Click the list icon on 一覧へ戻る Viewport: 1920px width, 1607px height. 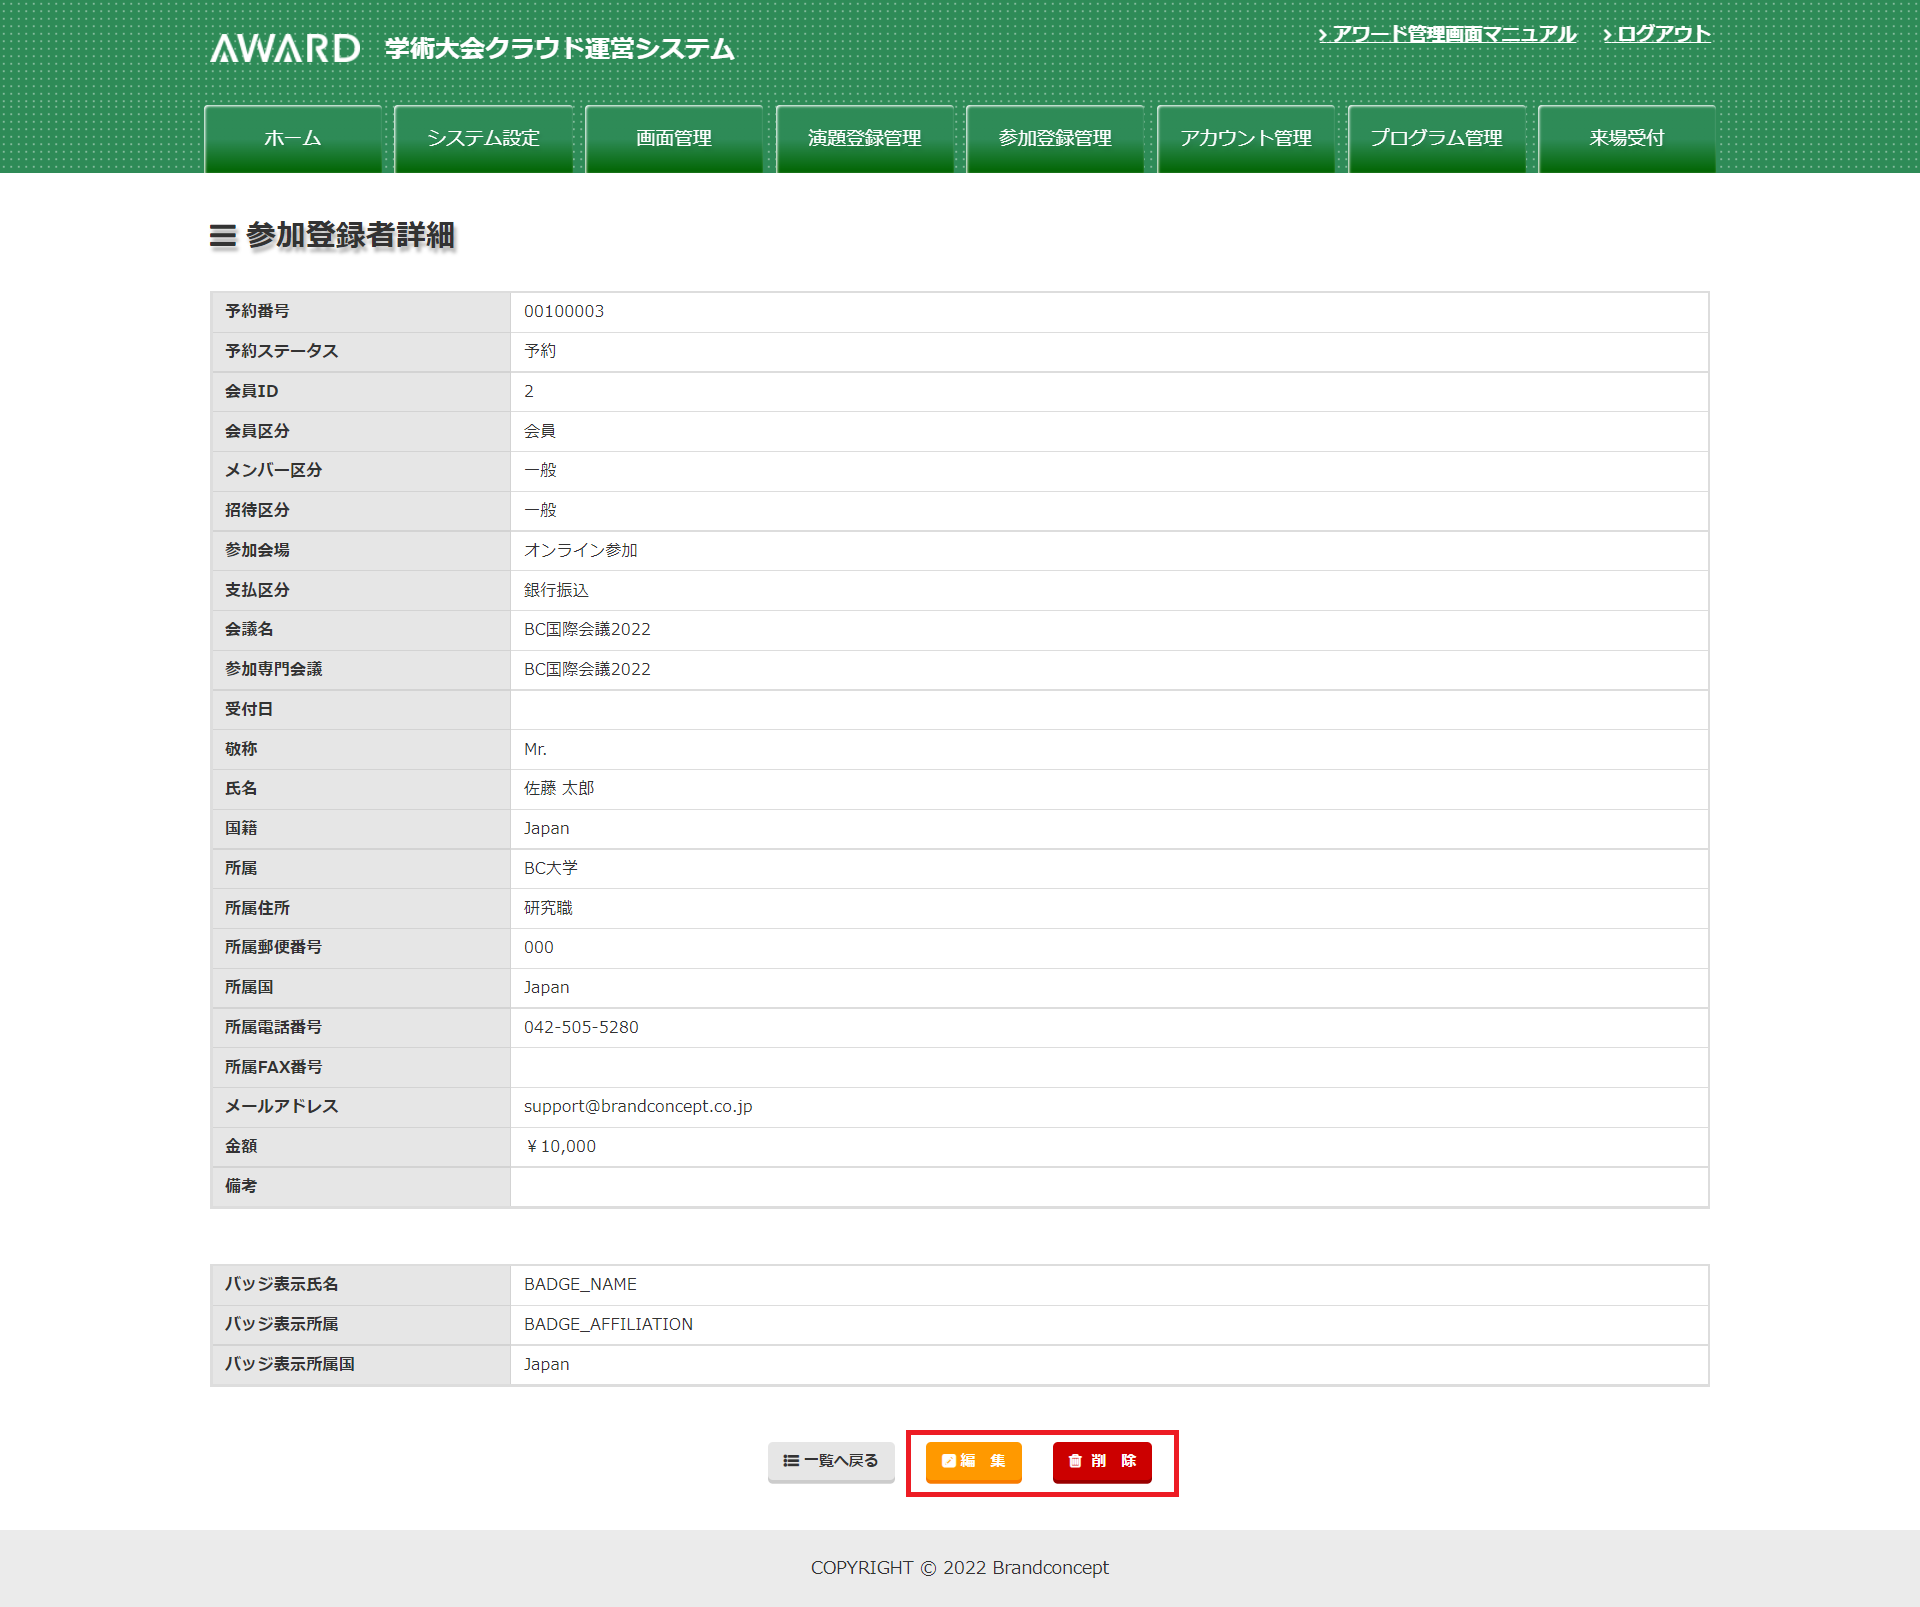click(x=790, y=1461)
